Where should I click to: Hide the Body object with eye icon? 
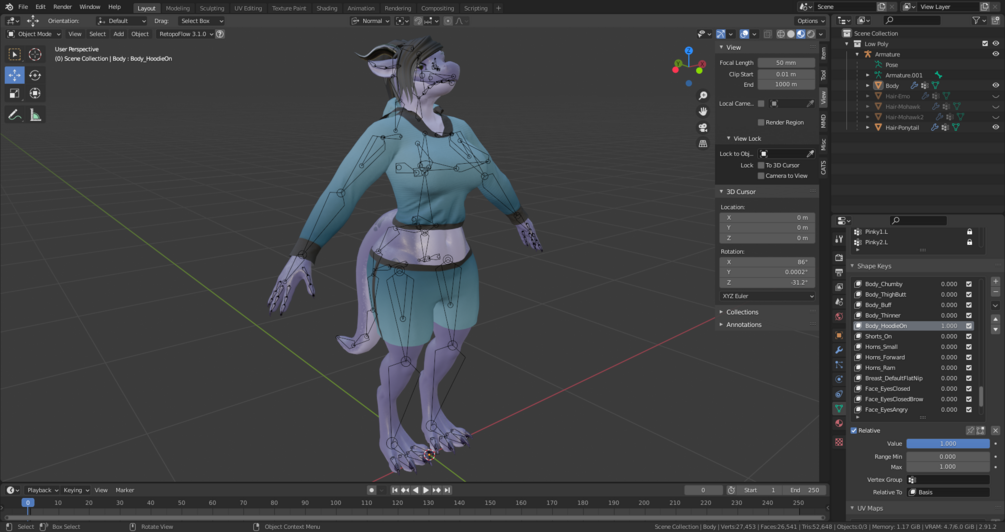point(995,85)
